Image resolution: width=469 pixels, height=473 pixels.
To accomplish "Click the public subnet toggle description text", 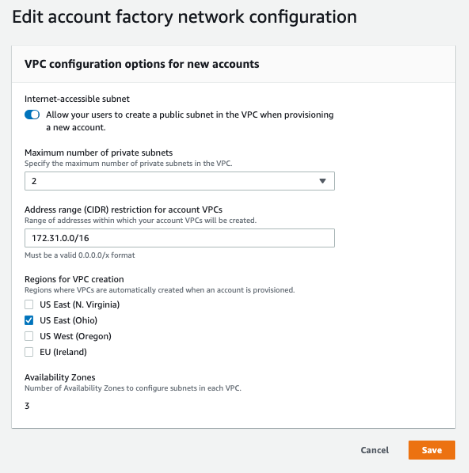I will tap(190, 121).
